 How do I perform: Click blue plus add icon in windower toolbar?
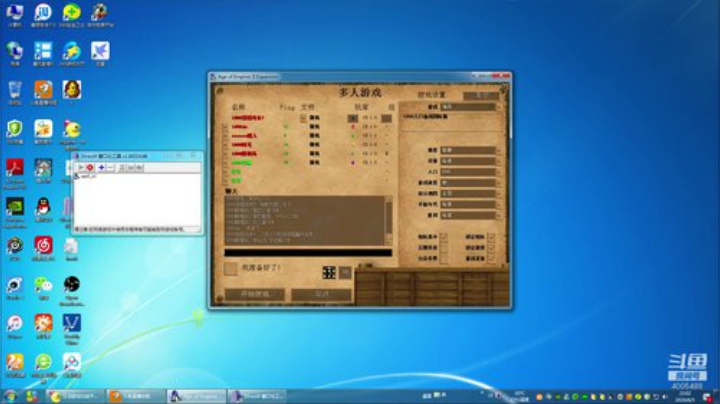[101, 168]
